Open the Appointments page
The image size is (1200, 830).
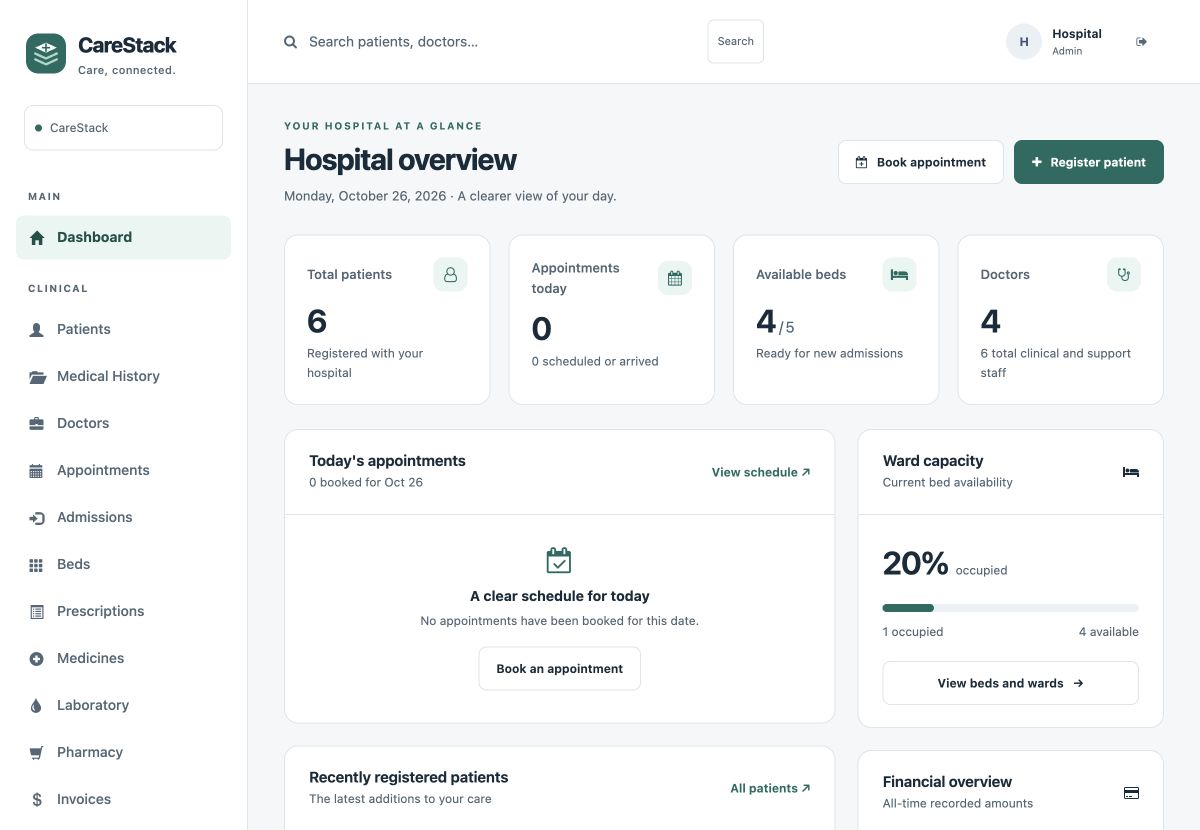tap(123, 471)
